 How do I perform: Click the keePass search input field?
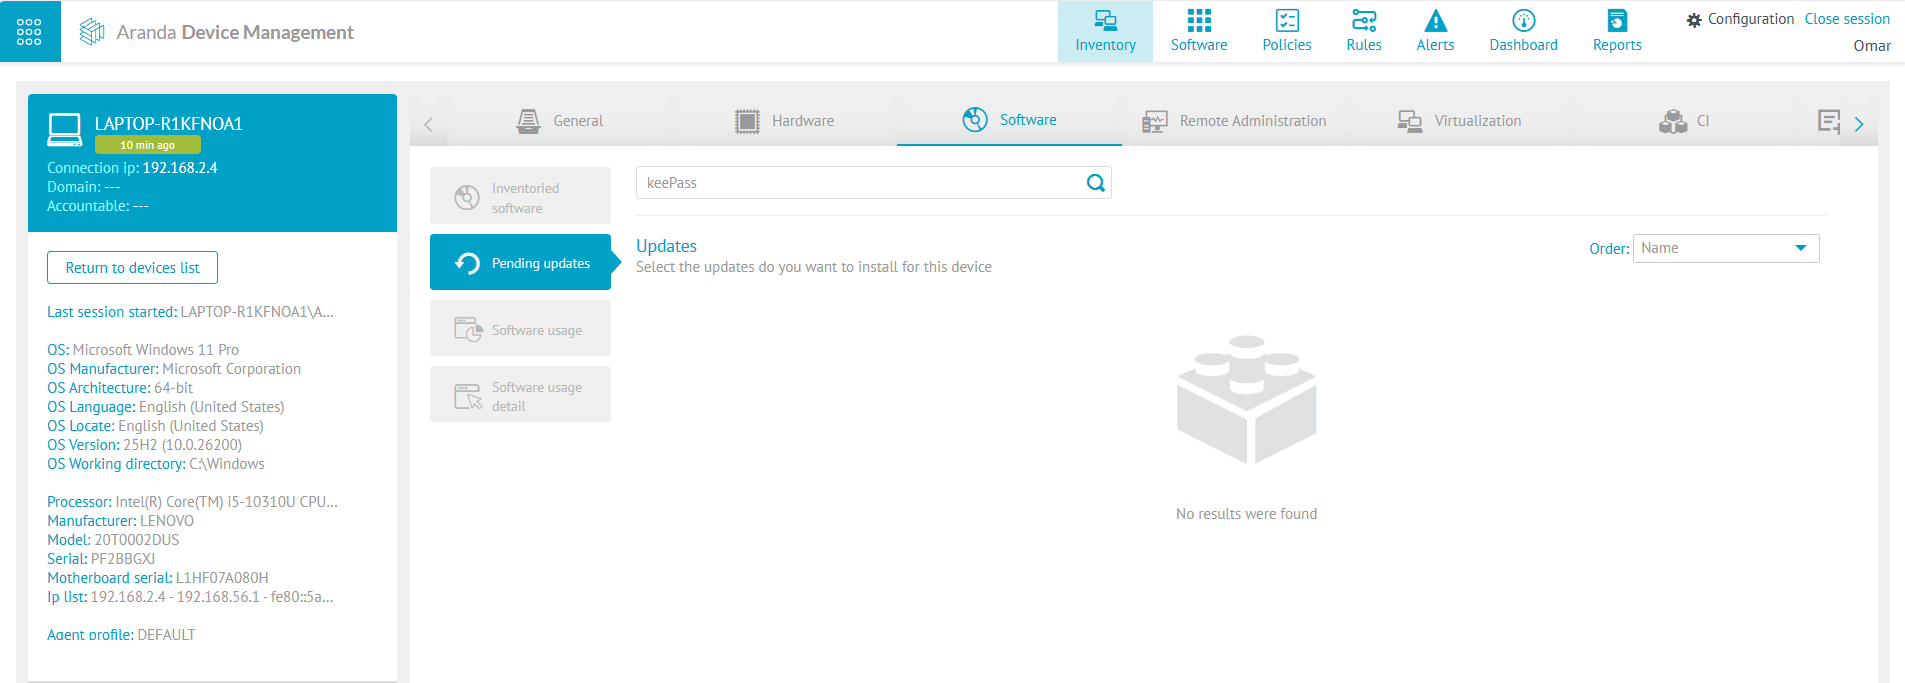(860, 183)
